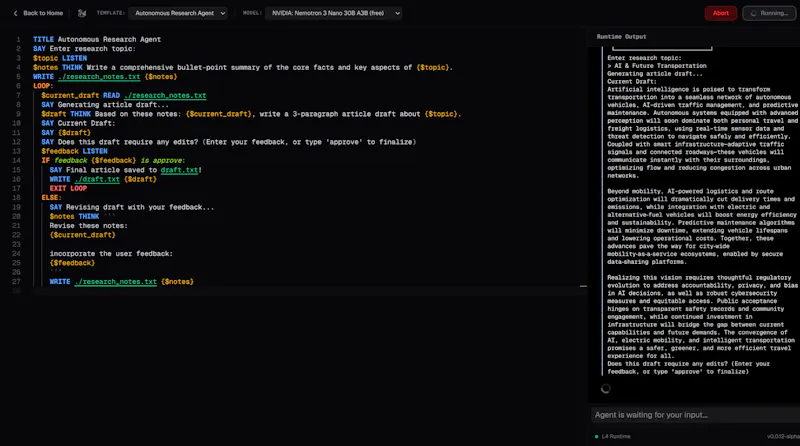The image size is (800, 446).
Task: Click the 'SAY {$draft}' code line
Action: point(66,133)
